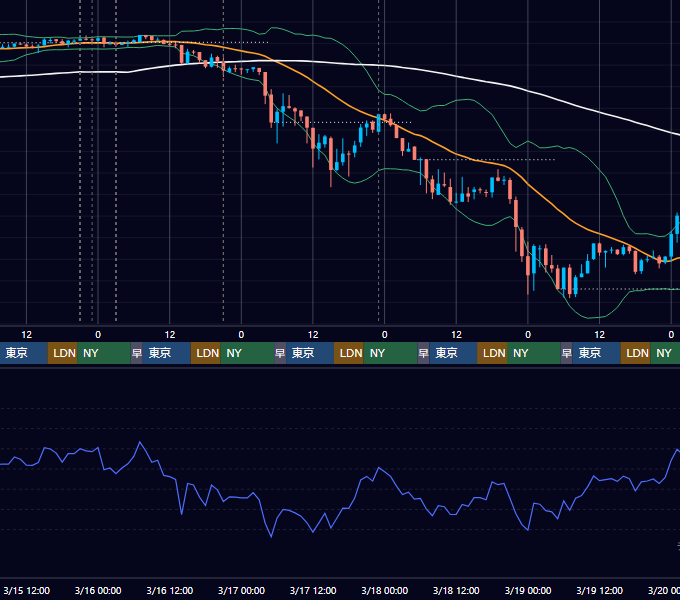Click the 早 early-session block before 3/18 東京
The image size is (680, 600).
point(423,353)
